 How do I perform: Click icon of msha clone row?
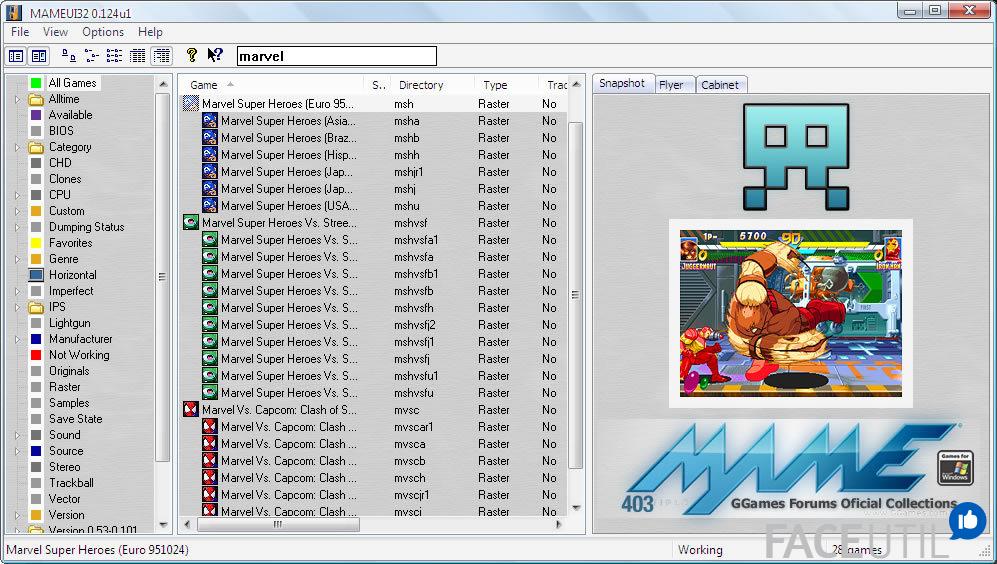pos(210,121)
